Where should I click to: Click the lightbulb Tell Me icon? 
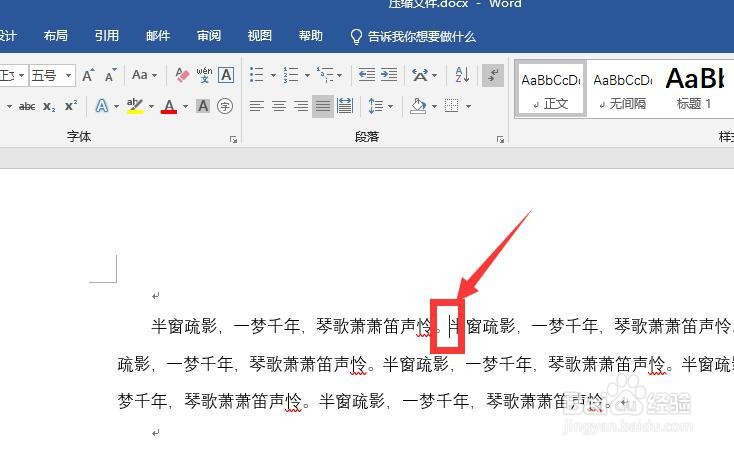pos(356,36)
